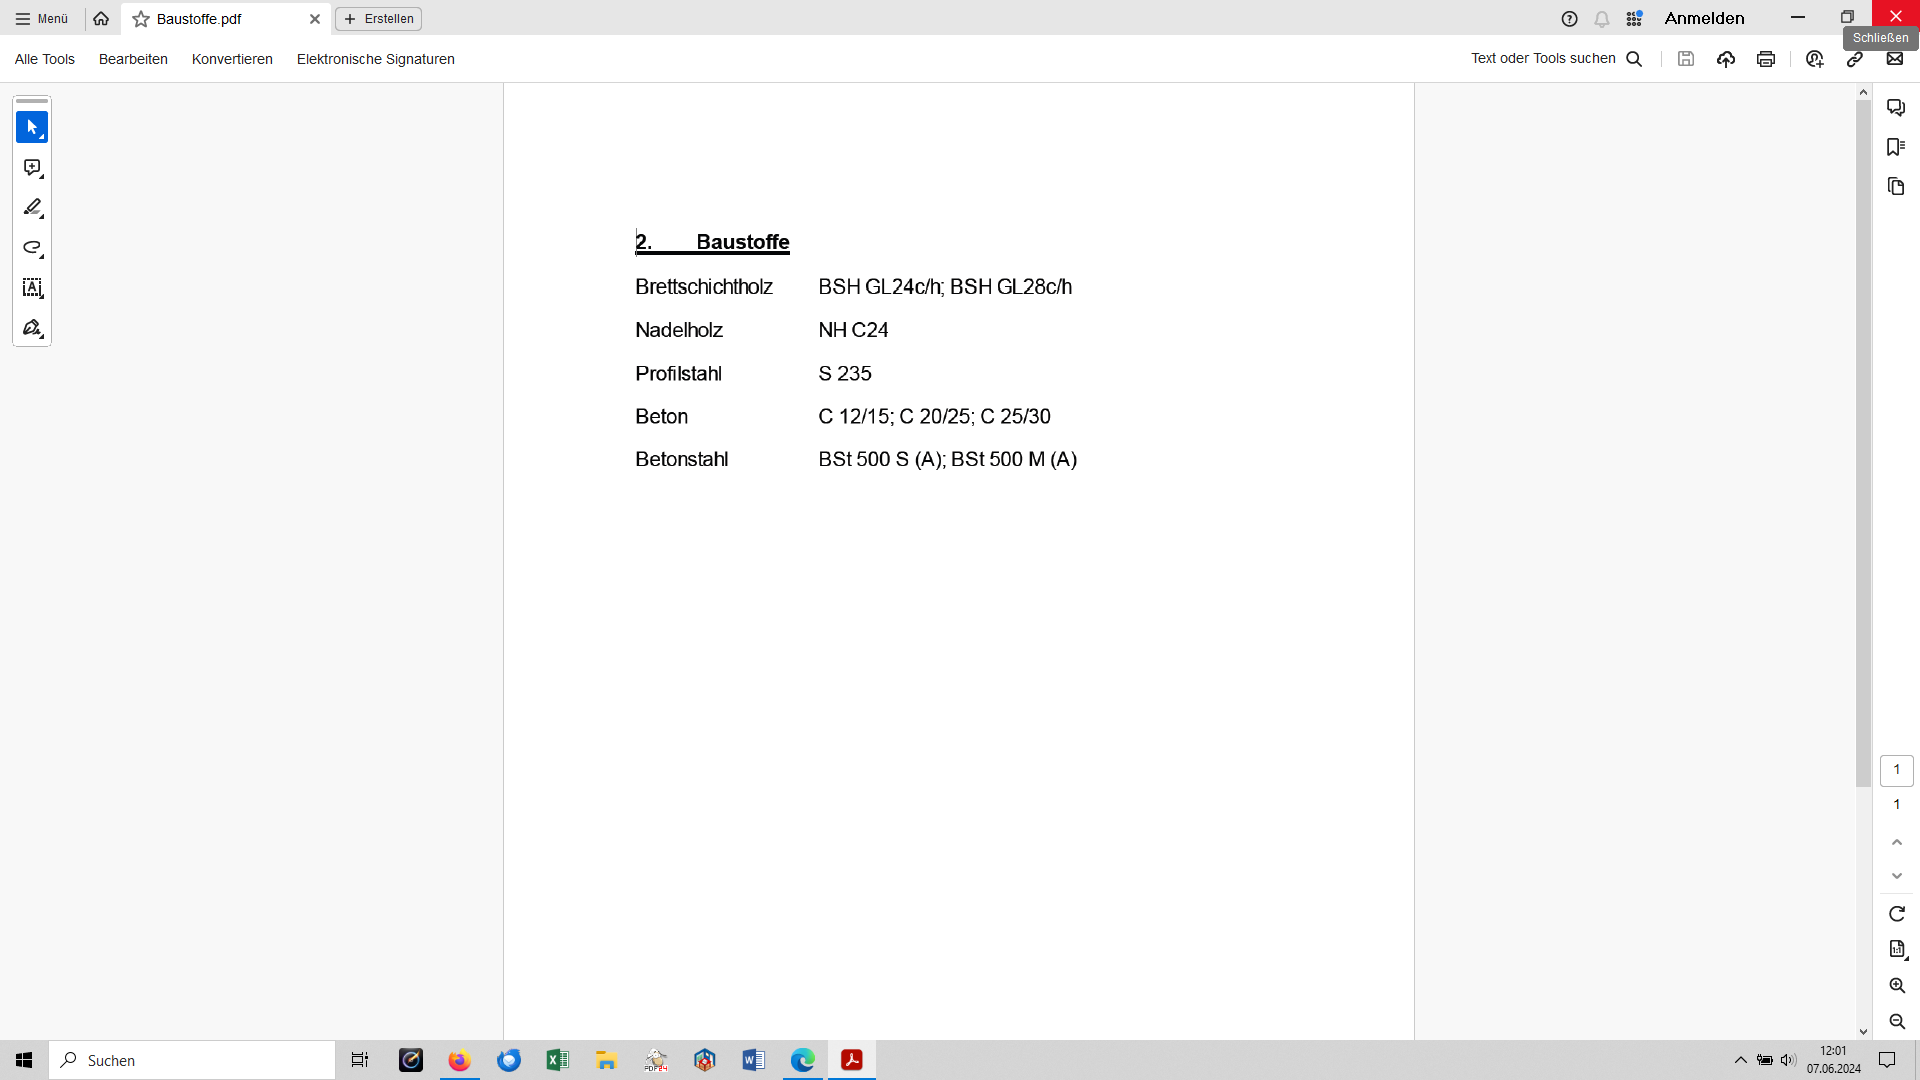Image resolution: width=1920 pixels, height=1080 pixels.
Task: Open the comments panel on right
Action: point(1896,107)
